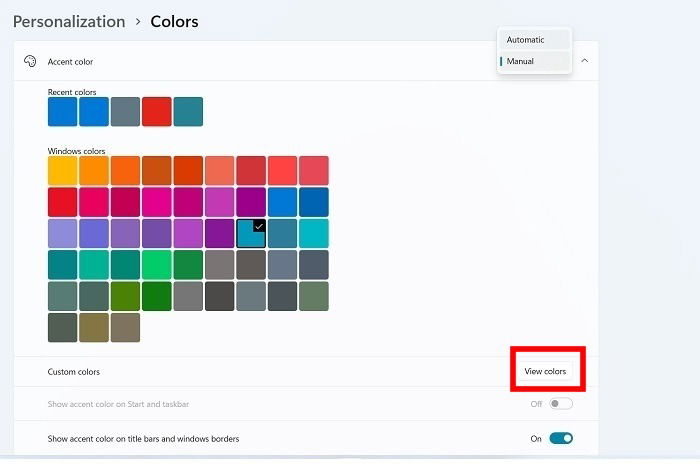700x470 pixels.
Task: Select the teal swatch in Recent colors
Action: [x=188, y=112]
